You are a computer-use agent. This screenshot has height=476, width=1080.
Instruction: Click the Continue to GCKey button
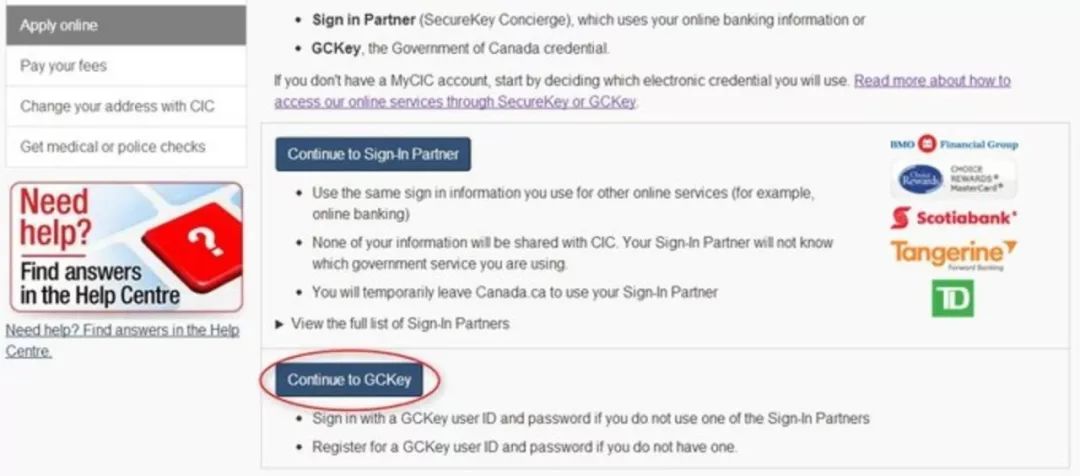click(349, 380)
